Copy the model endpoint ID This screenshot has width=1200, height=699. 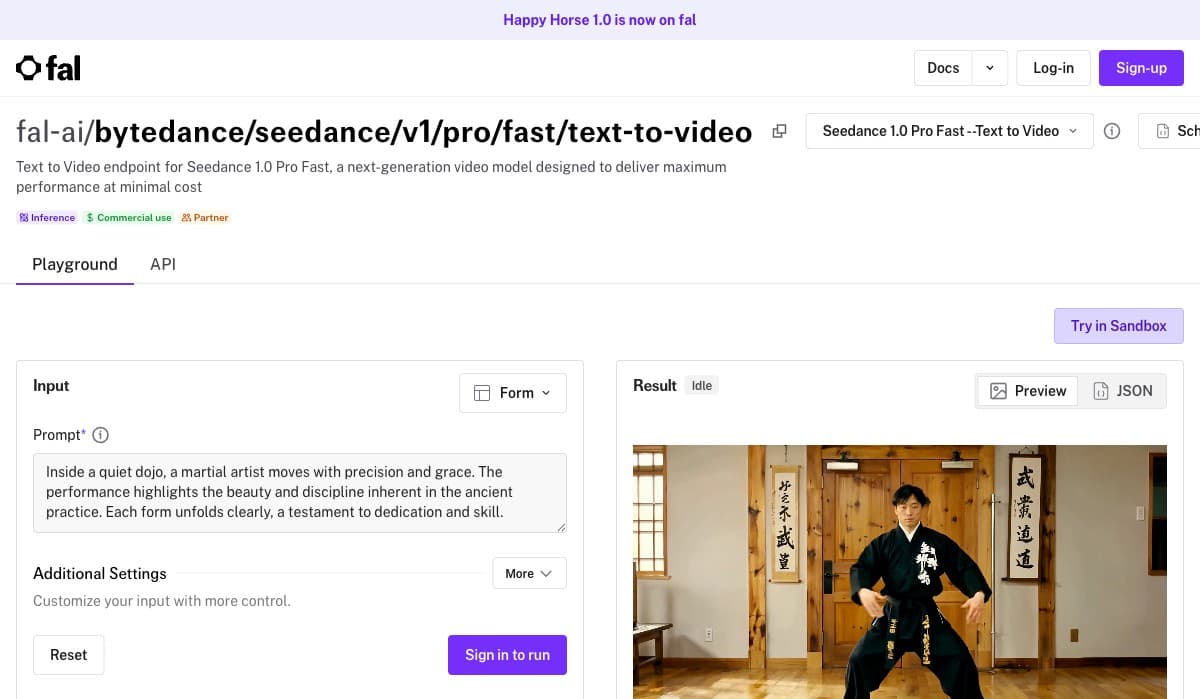click(x=780, y=131)
